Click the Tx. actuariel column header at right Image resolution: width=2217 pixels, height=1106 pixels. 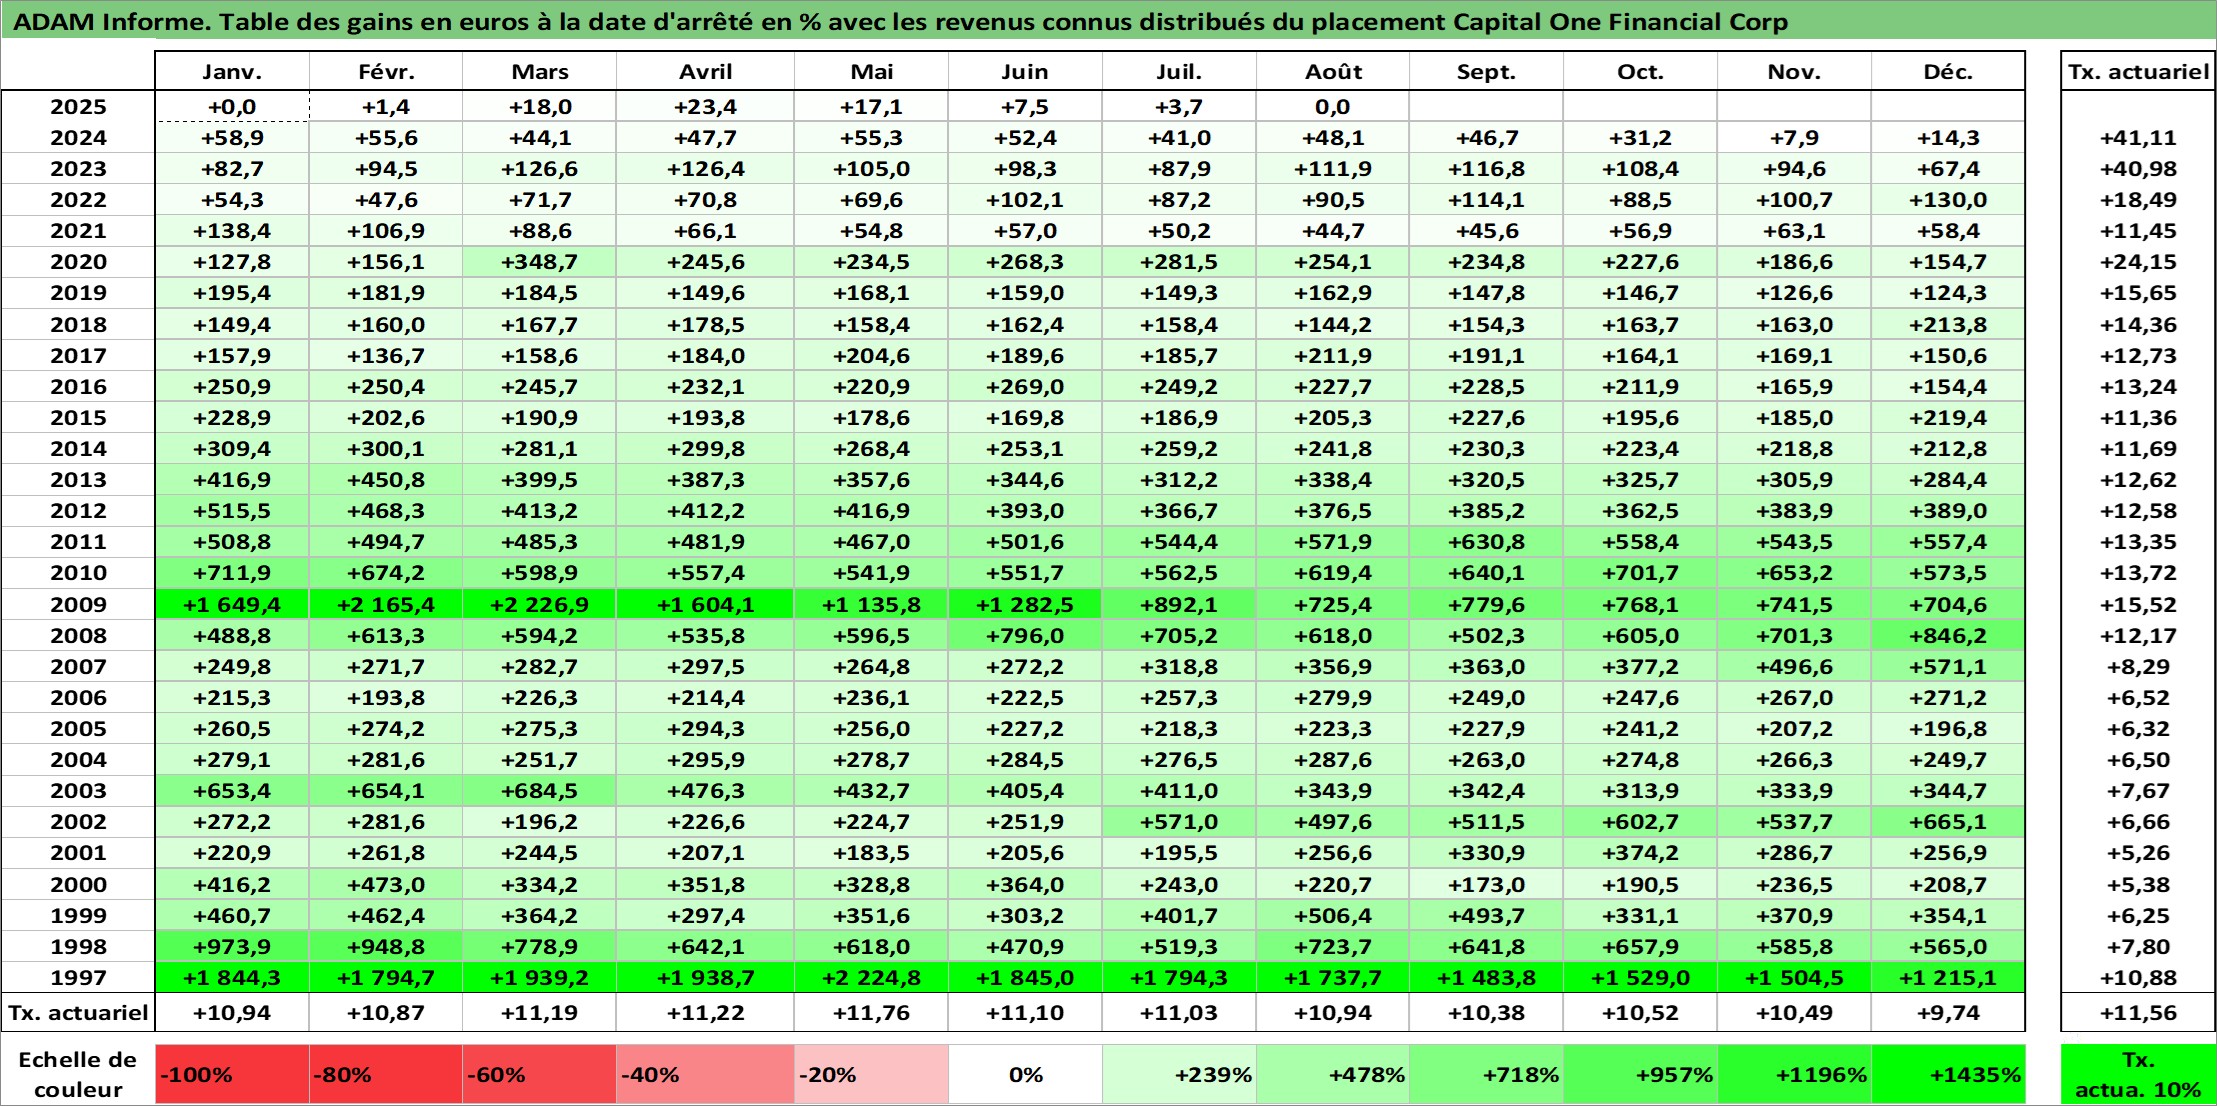pyautogui.click(x=2138, y=72)
